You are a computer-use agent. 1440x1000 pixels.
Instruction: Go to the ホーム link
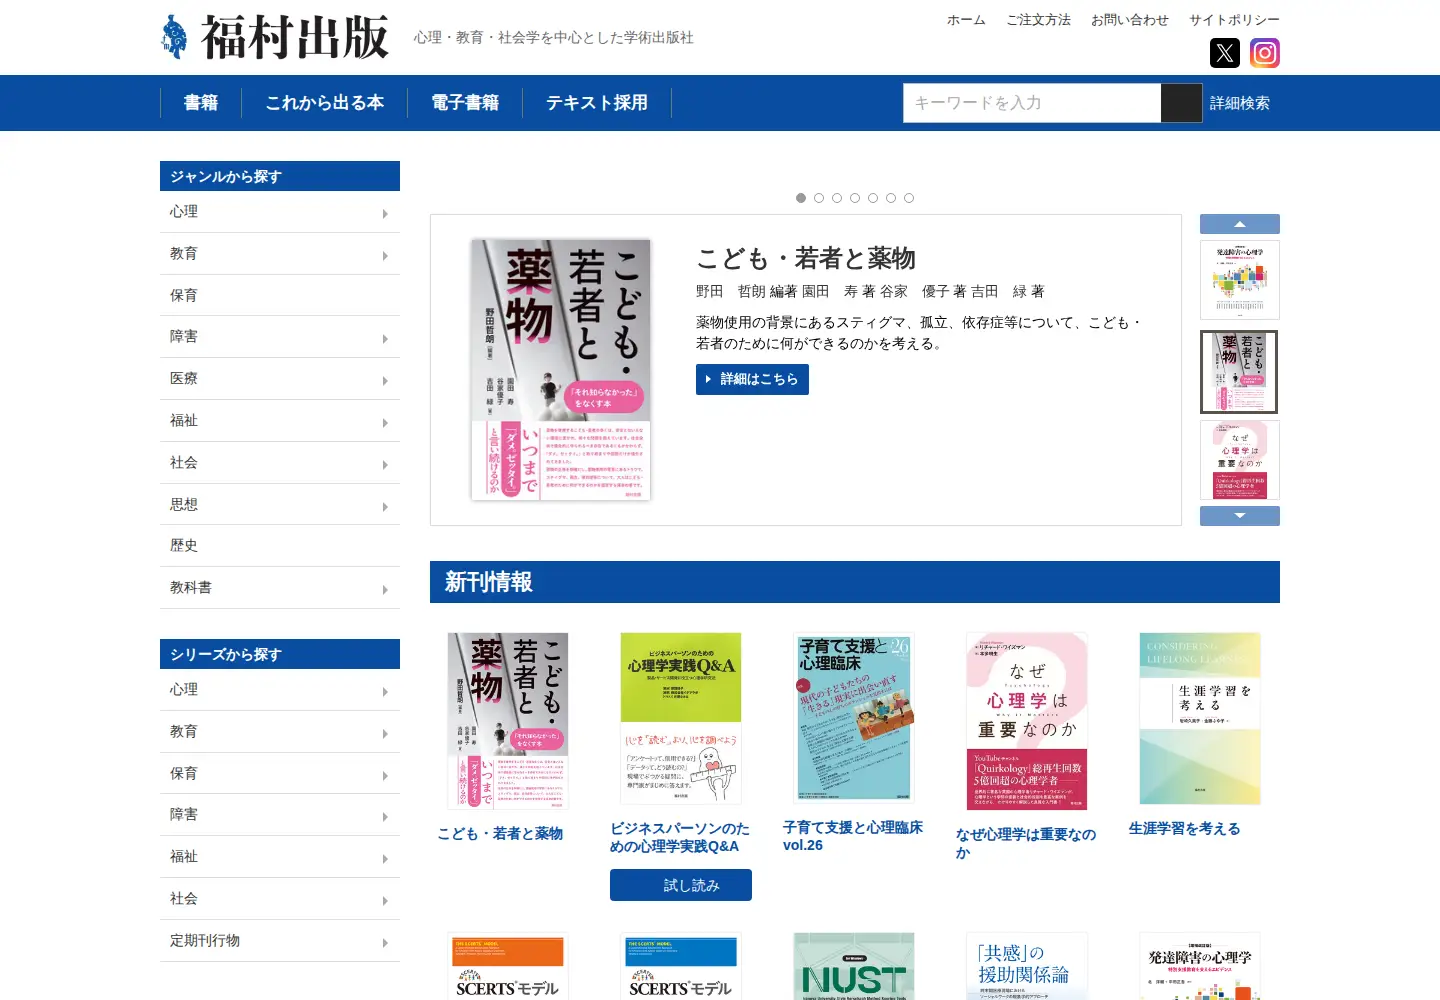coord(966,20)
